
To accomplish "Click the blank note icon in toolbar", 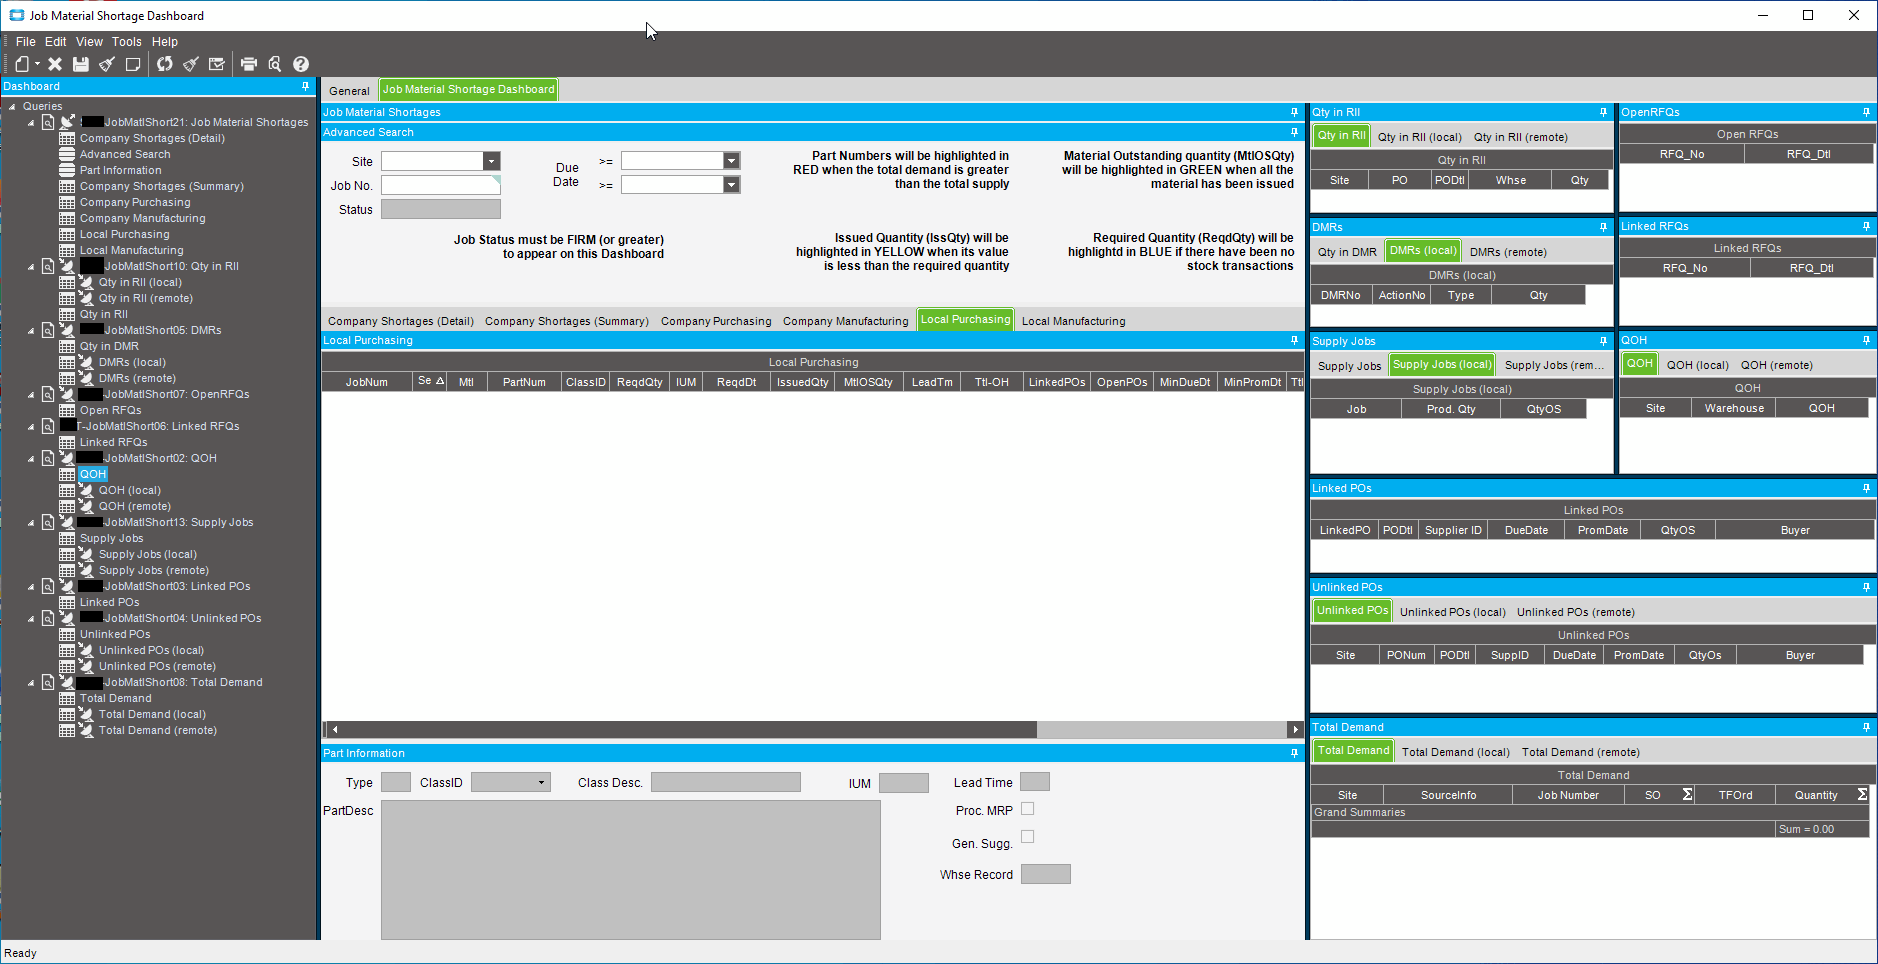I will tap(133, 64).
